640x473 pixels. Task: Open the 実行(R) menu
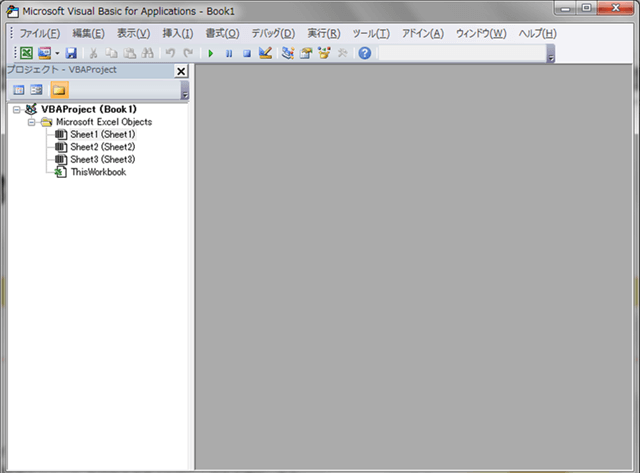(324, 33)
